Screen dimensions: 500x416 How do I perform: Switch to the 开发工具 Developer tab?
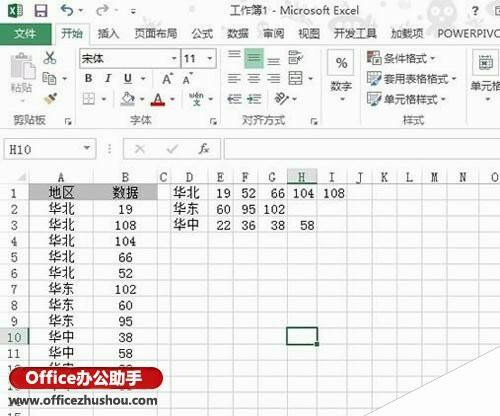pos(355,33)
